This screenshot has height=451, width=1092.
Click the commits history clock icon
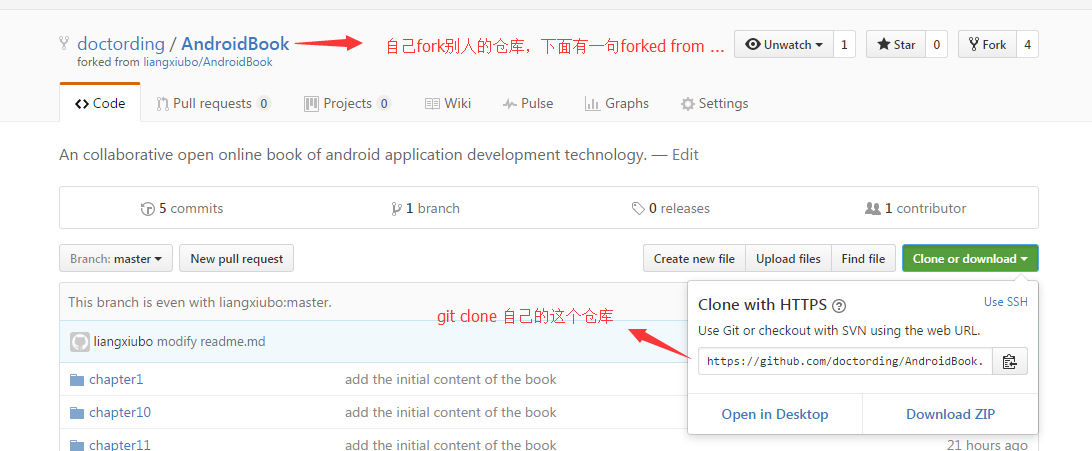pyautogui.click(x=148, y=208)
